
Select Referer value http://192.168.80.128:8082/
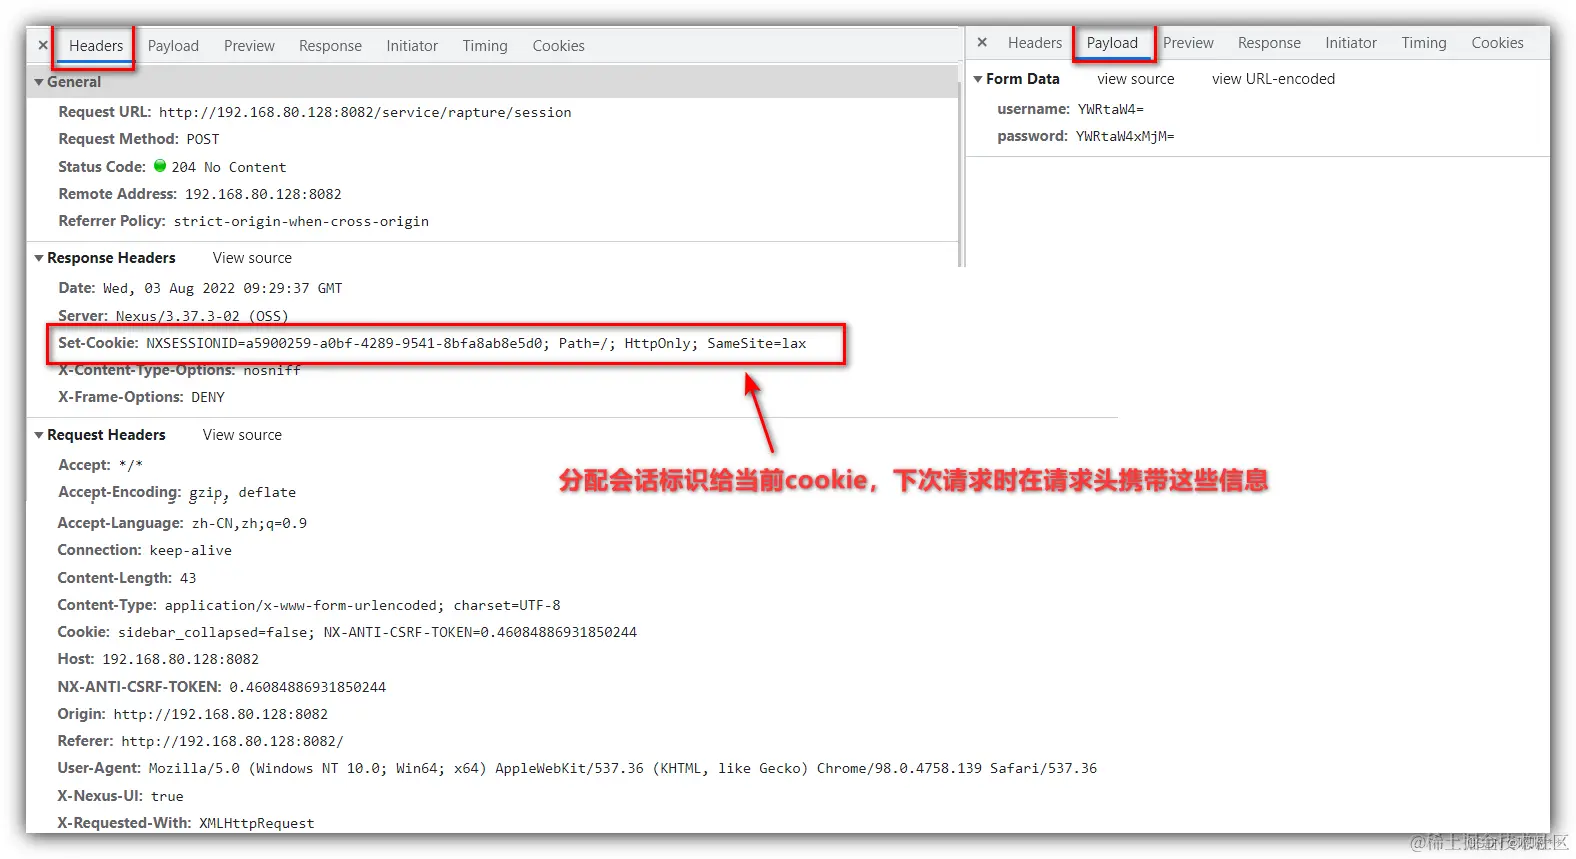click(232, 741)
